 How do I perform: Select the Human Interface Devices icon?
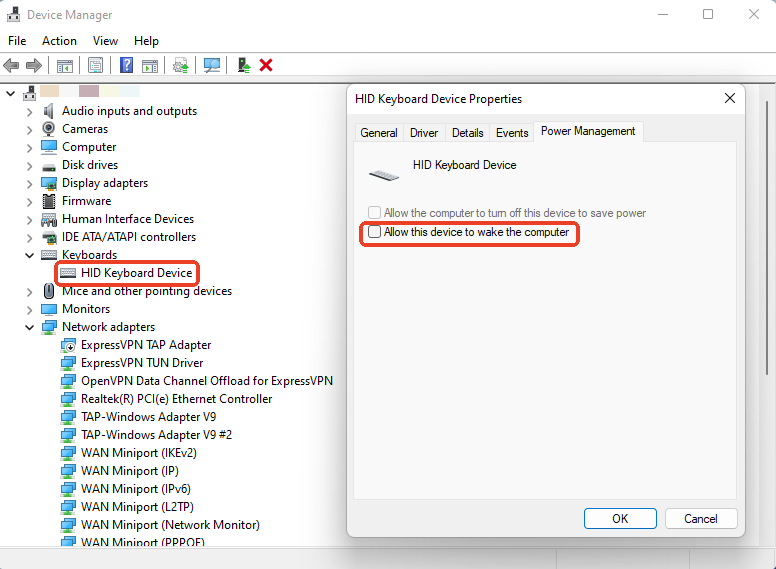(48, 219)
